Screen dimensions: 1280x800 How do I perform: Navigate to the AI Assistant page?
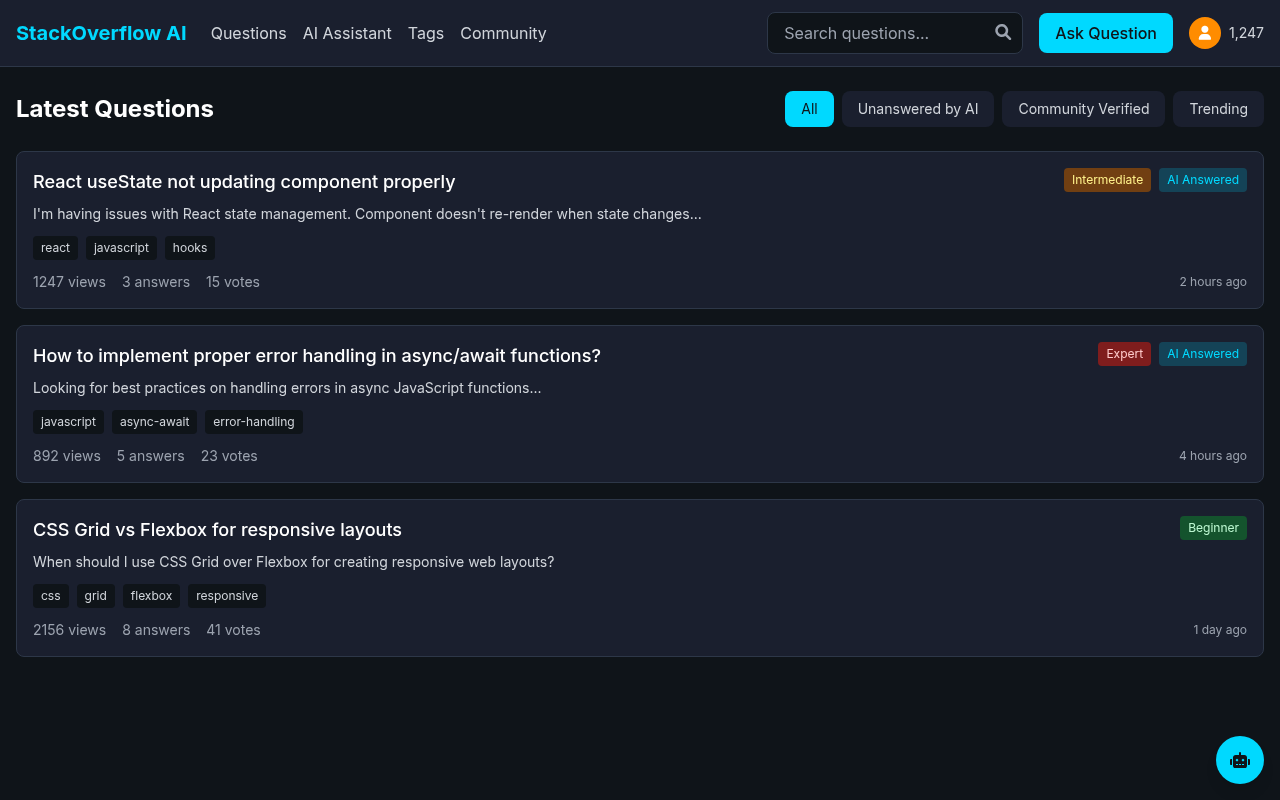click(347, 33)
